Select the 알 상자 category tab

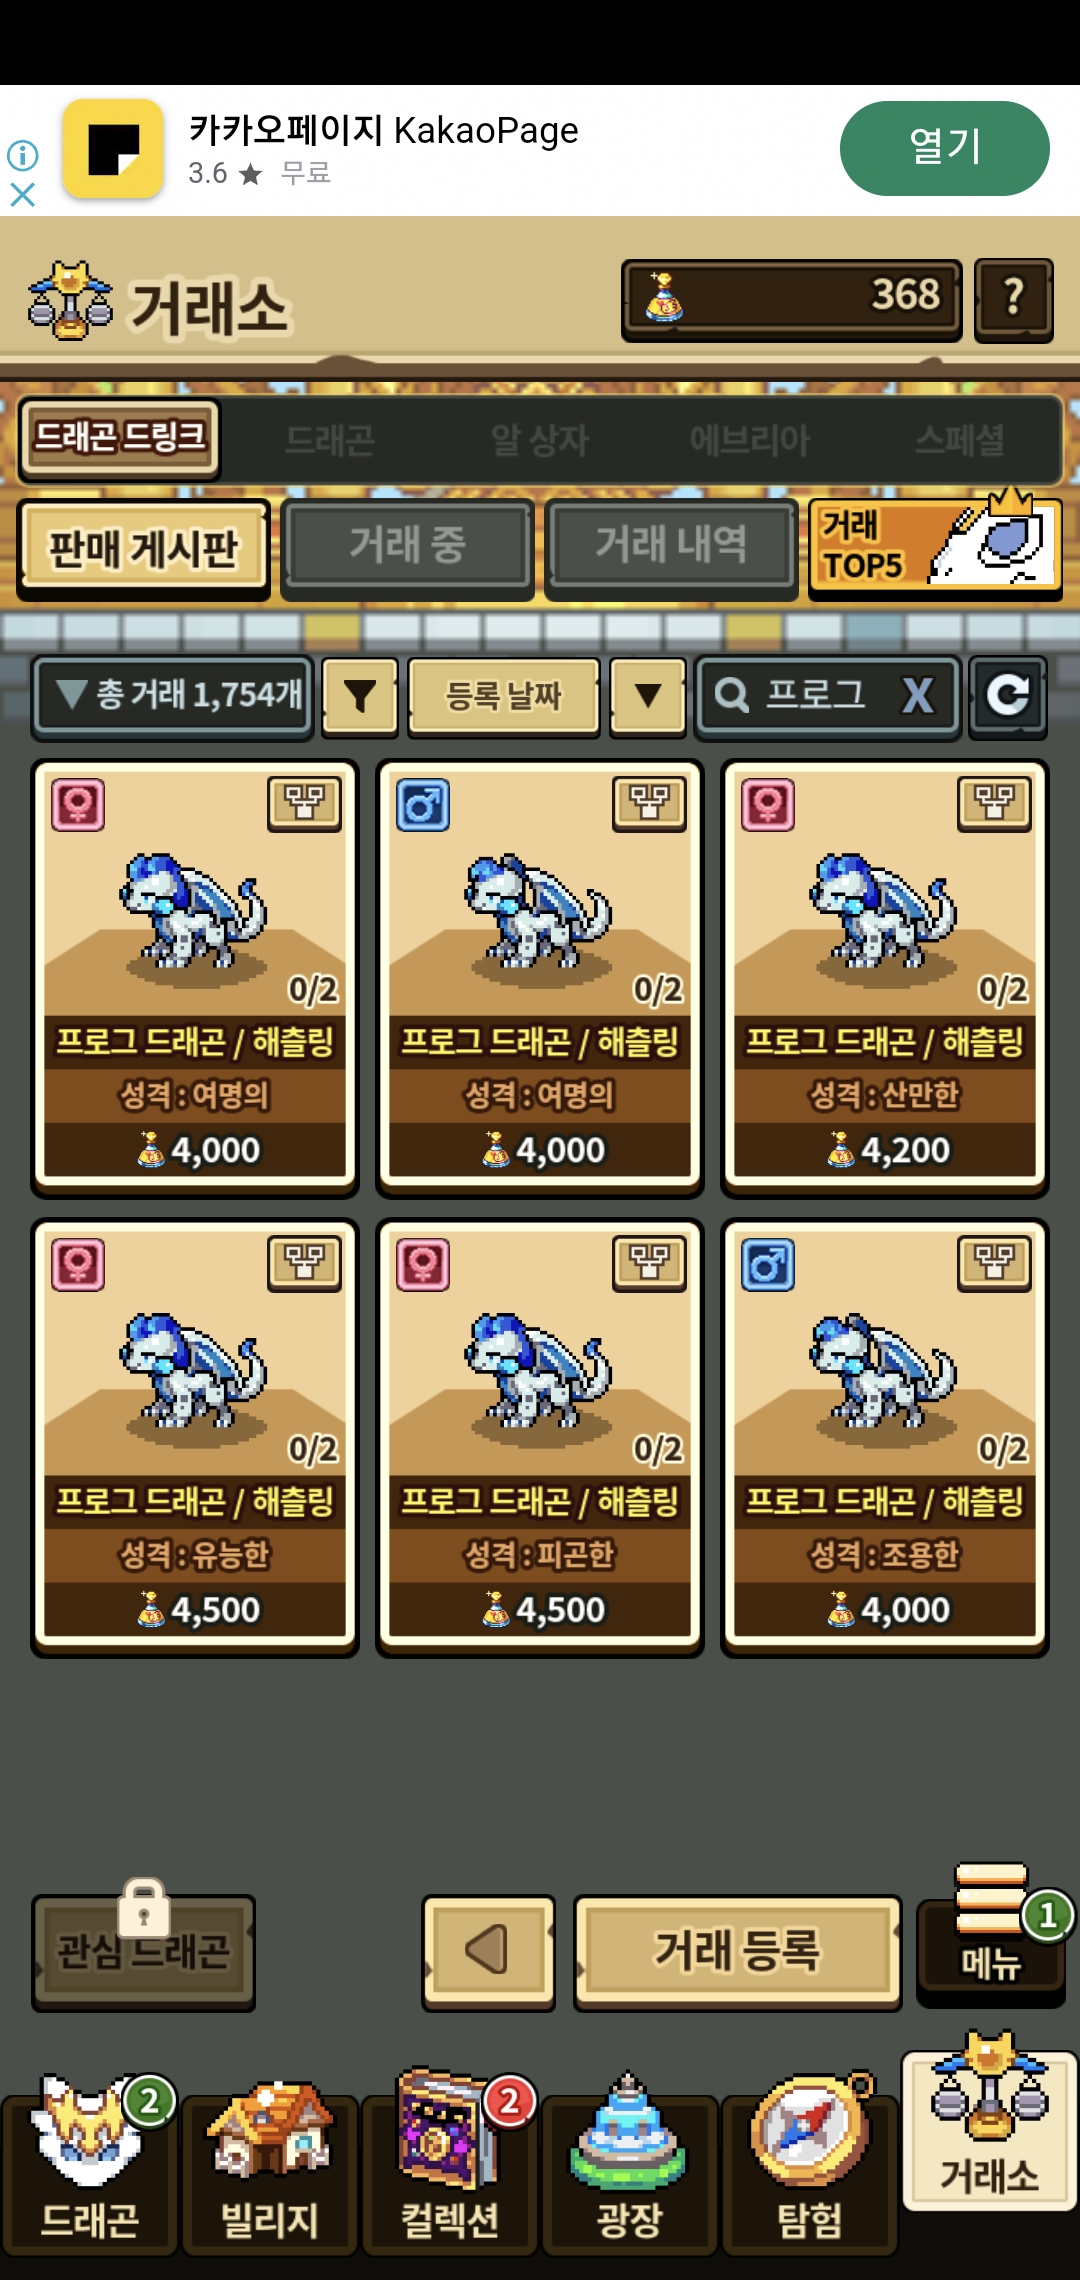click(x=540, y=440)
